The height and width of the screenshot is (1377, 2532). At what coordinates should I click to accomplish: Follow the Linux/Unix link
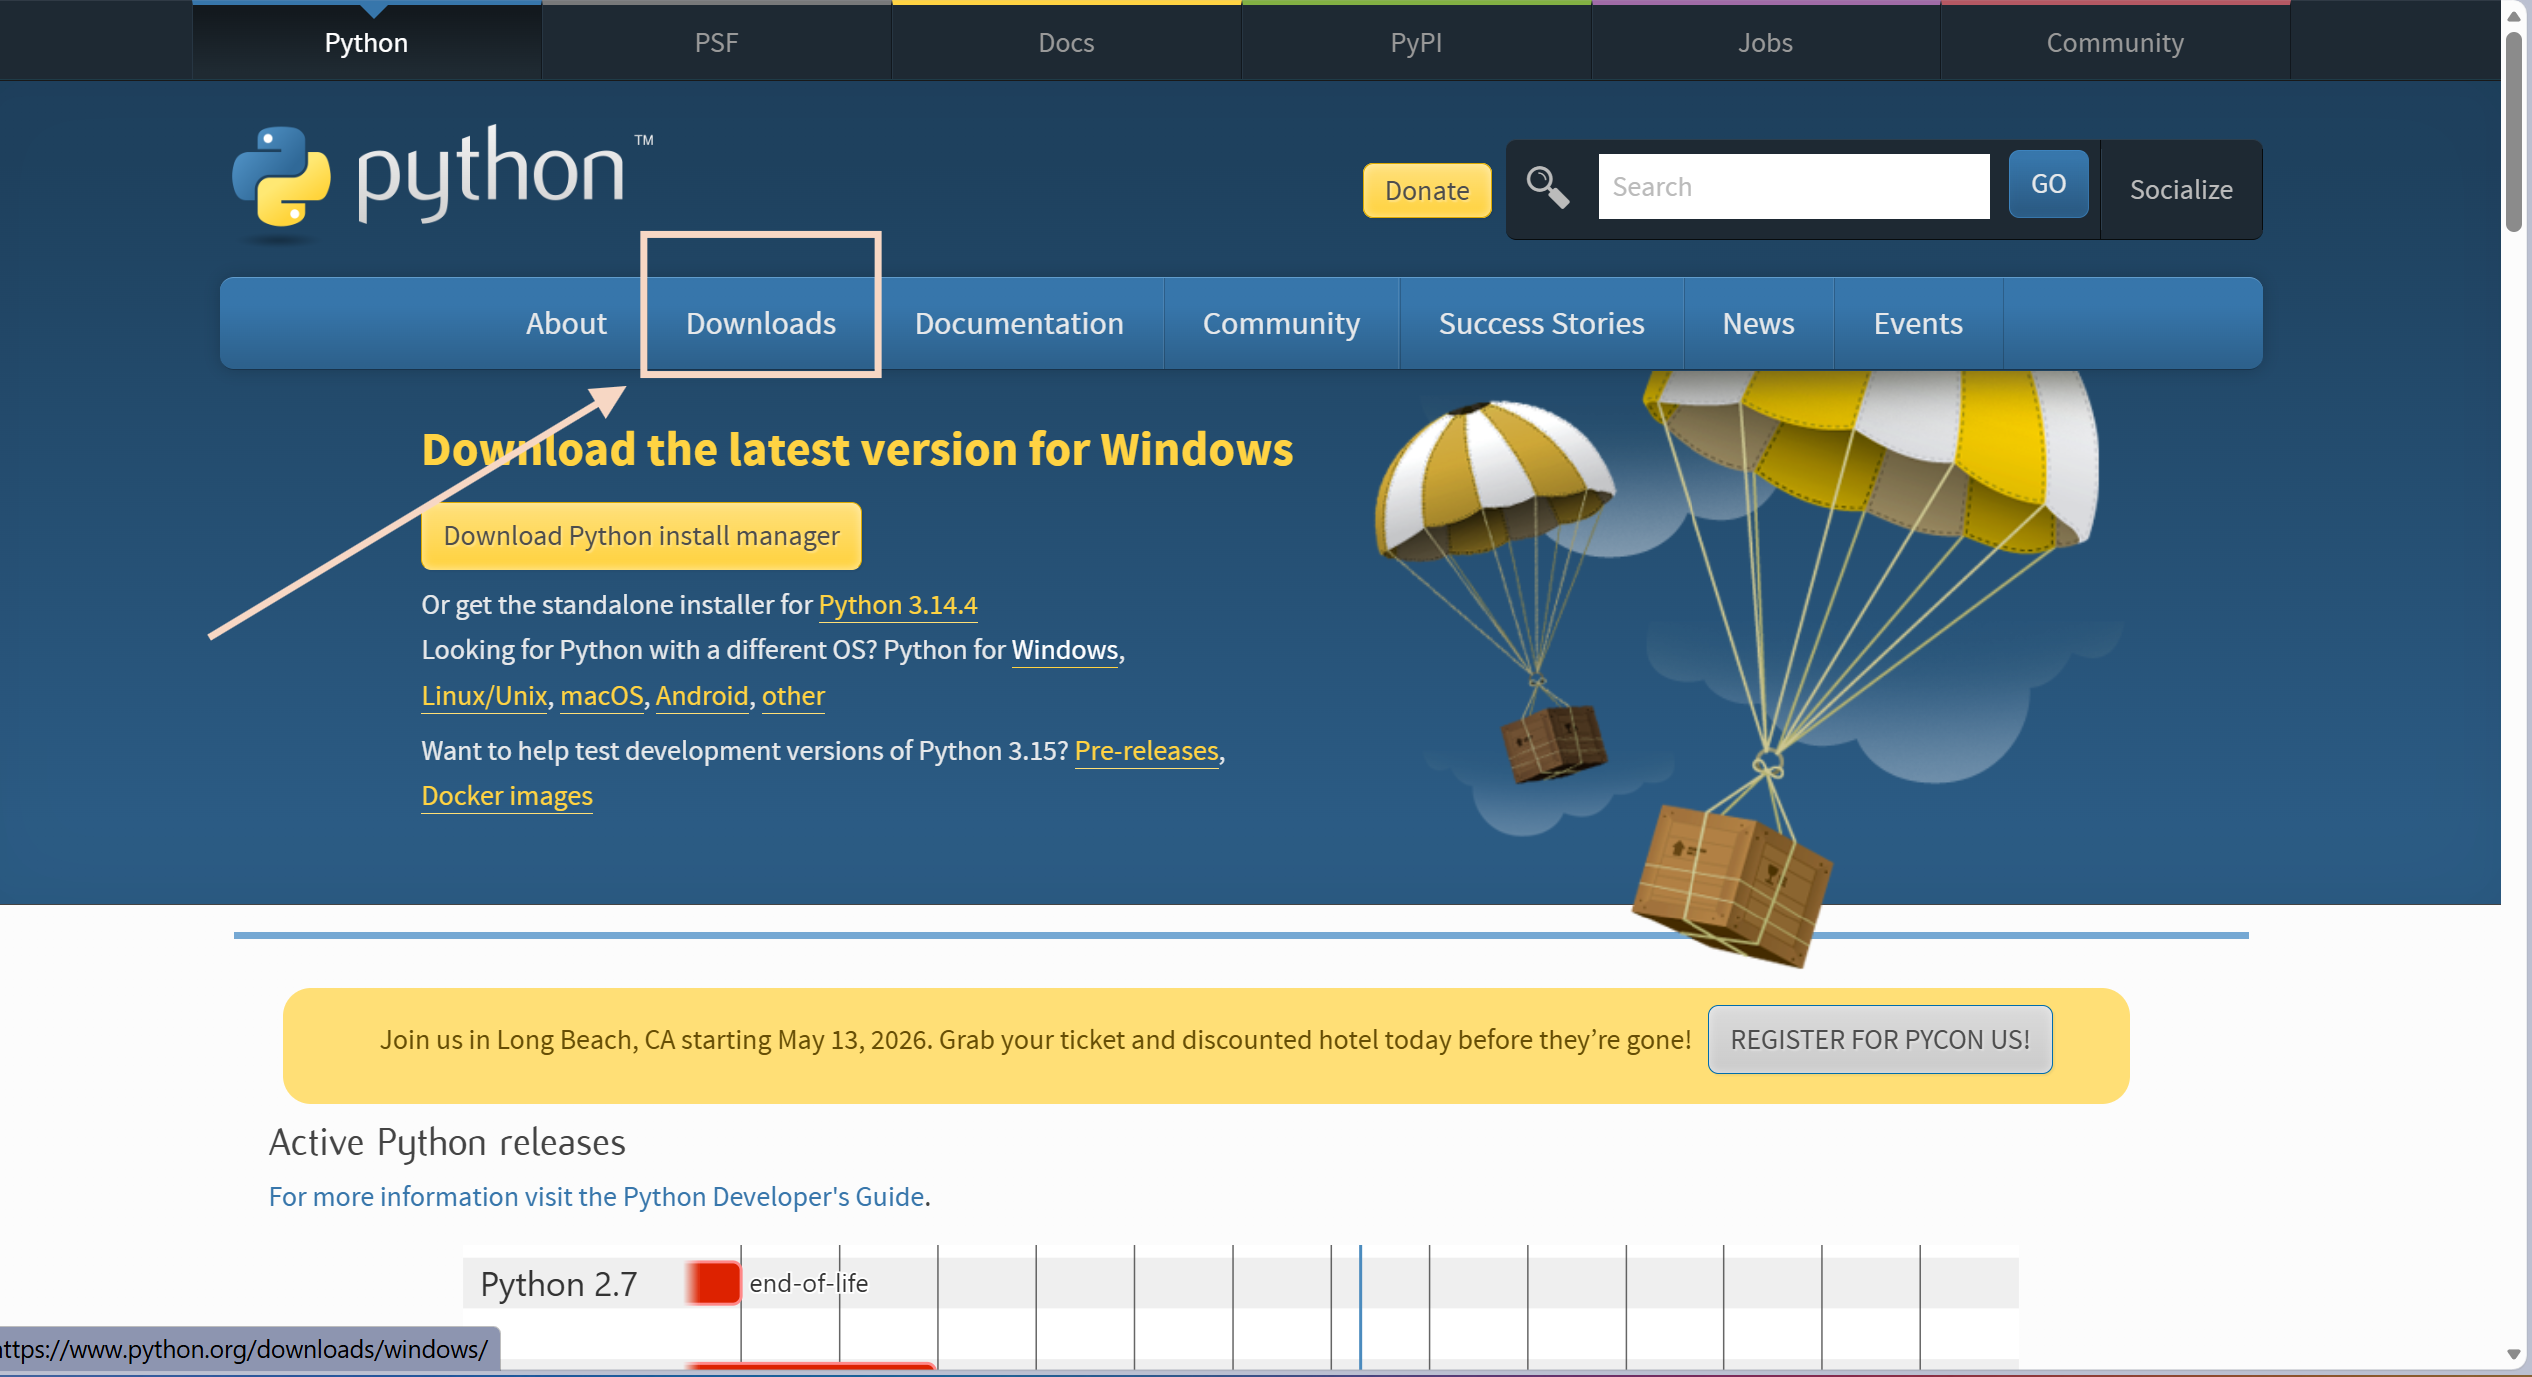point(484,695)
